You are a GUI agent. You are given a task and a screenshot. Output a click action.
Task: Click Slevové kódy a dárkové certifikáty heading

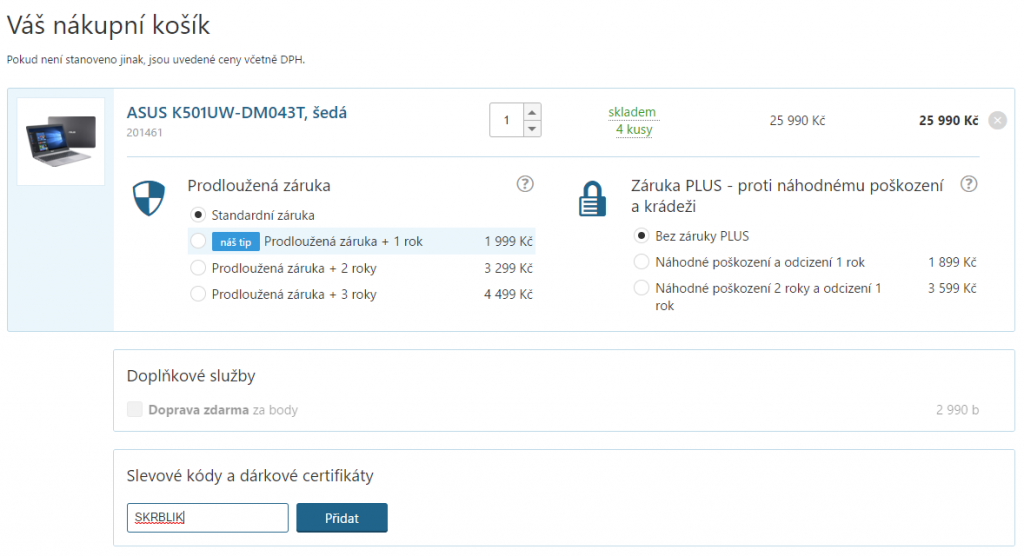pos(250,476)
